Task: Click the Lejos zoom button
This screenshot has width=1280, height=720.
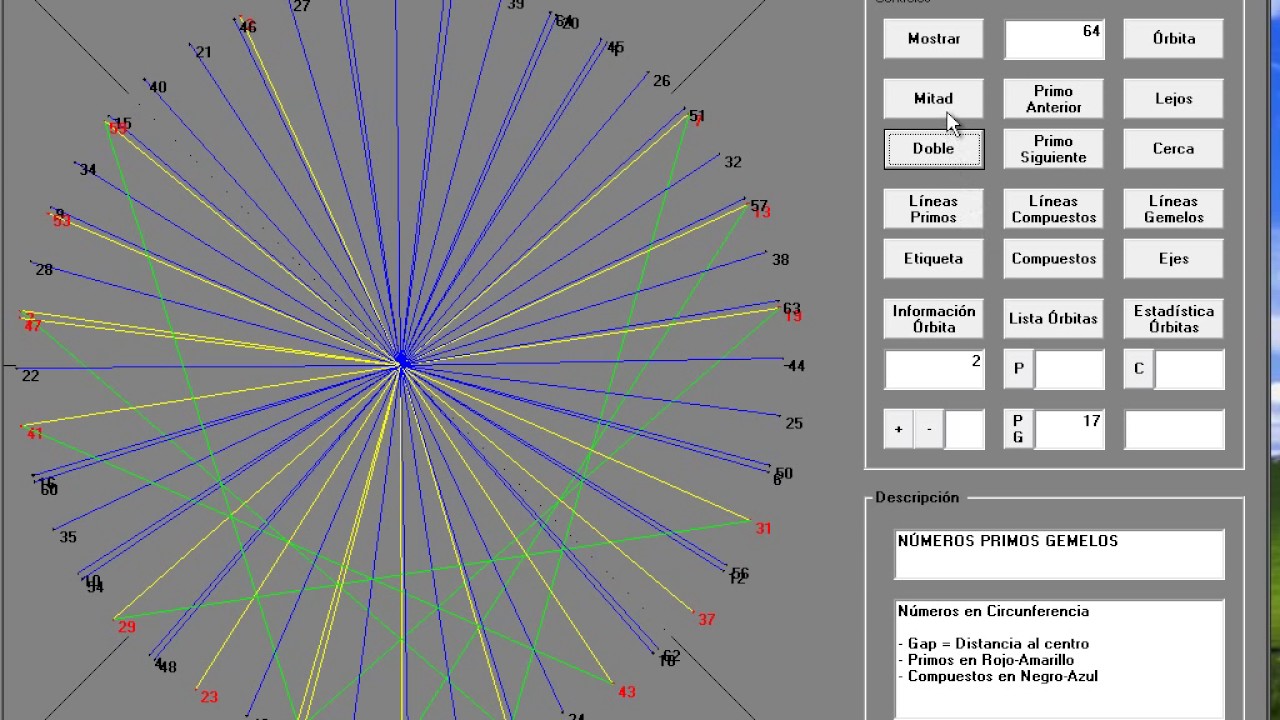Action: [x=1174, y=99]
